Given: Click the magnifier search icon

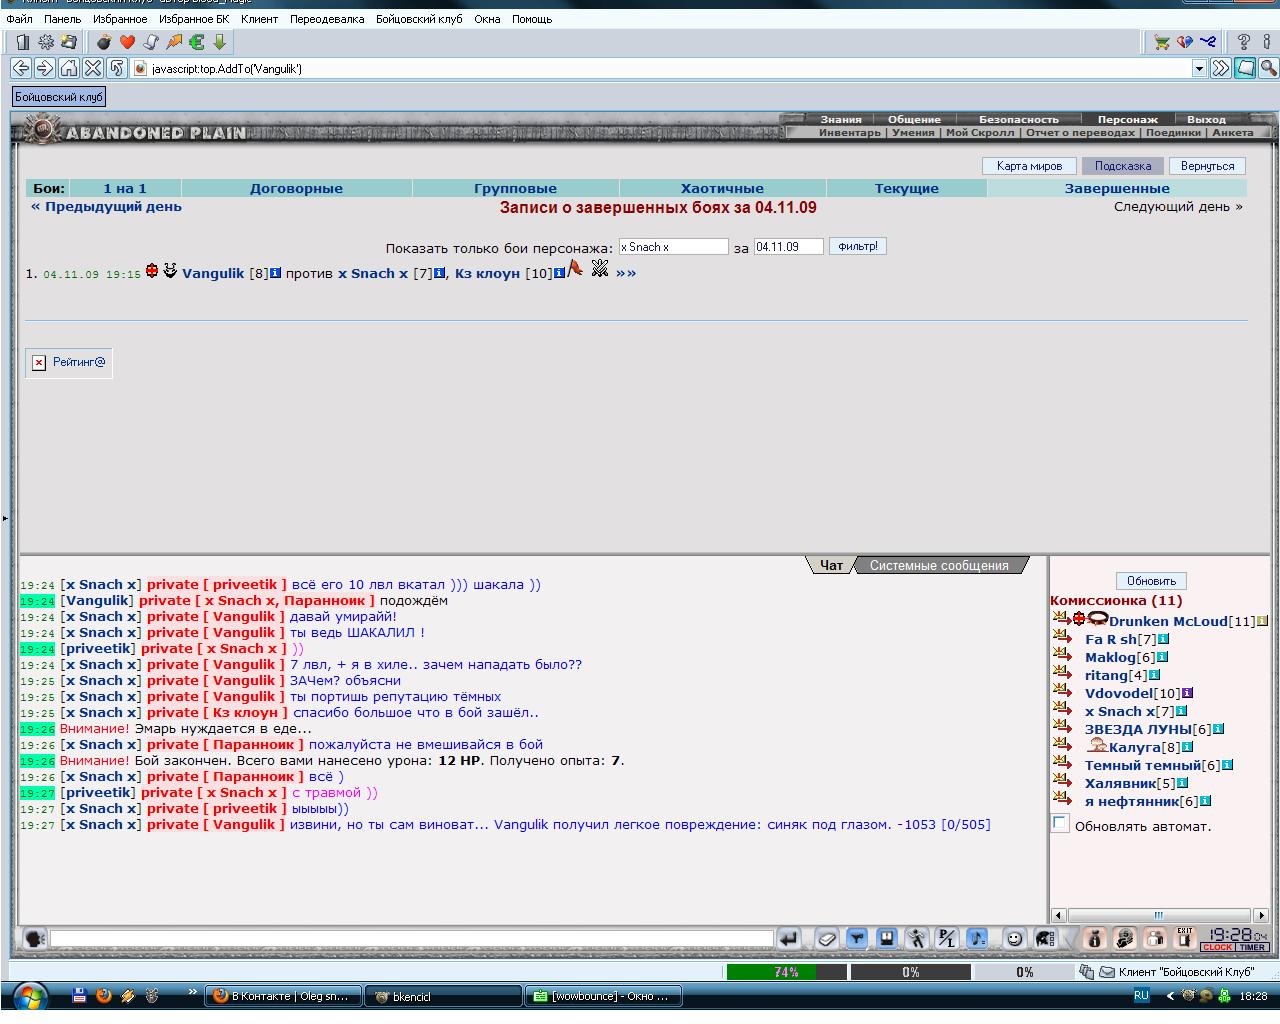Looking at the screenshot, I should click(1268, 68).
